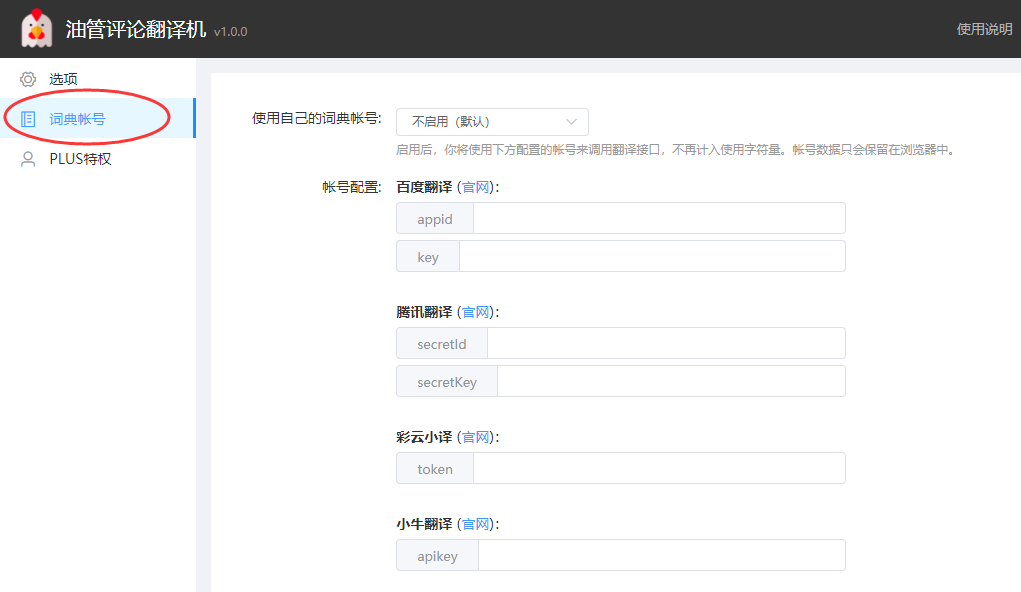Open 腾讯翻译 官网 link
This screenshot has width=1021, height=592.
pos(475,313)
